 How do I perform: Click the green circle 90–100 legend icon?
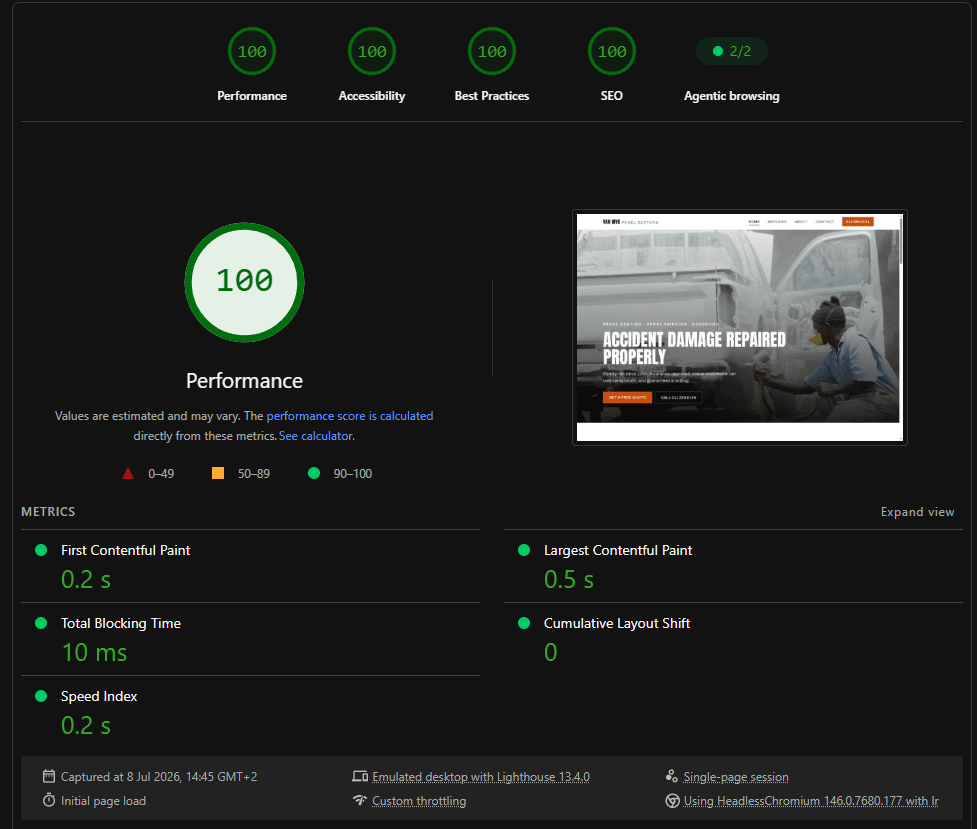pyautogui.click(x=314, y=473)
